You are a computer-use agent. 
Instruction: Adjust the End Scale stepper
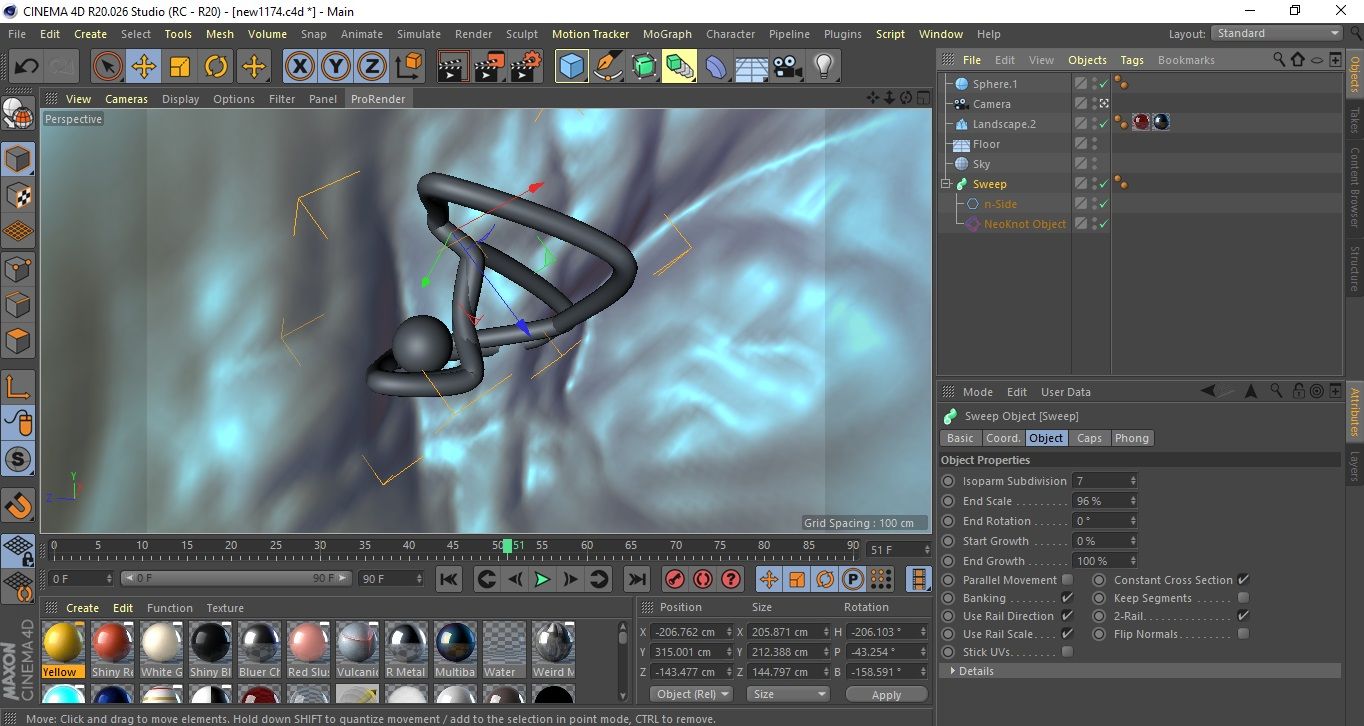click(x=1133, y=501)
